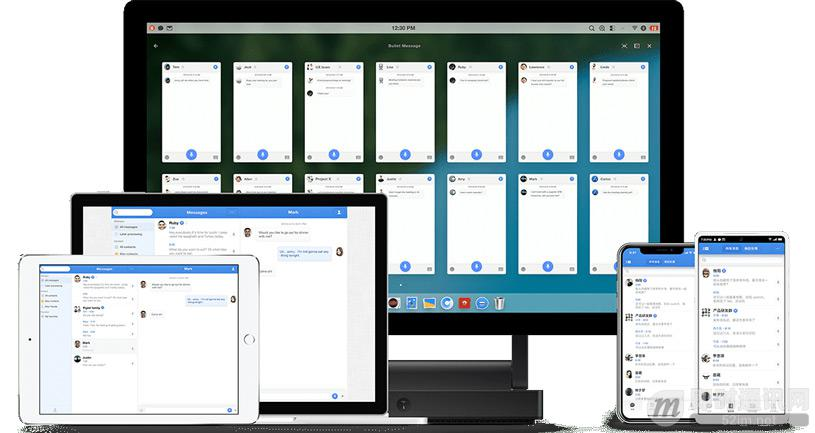Click the contact profile icon on laptop header

339,212
